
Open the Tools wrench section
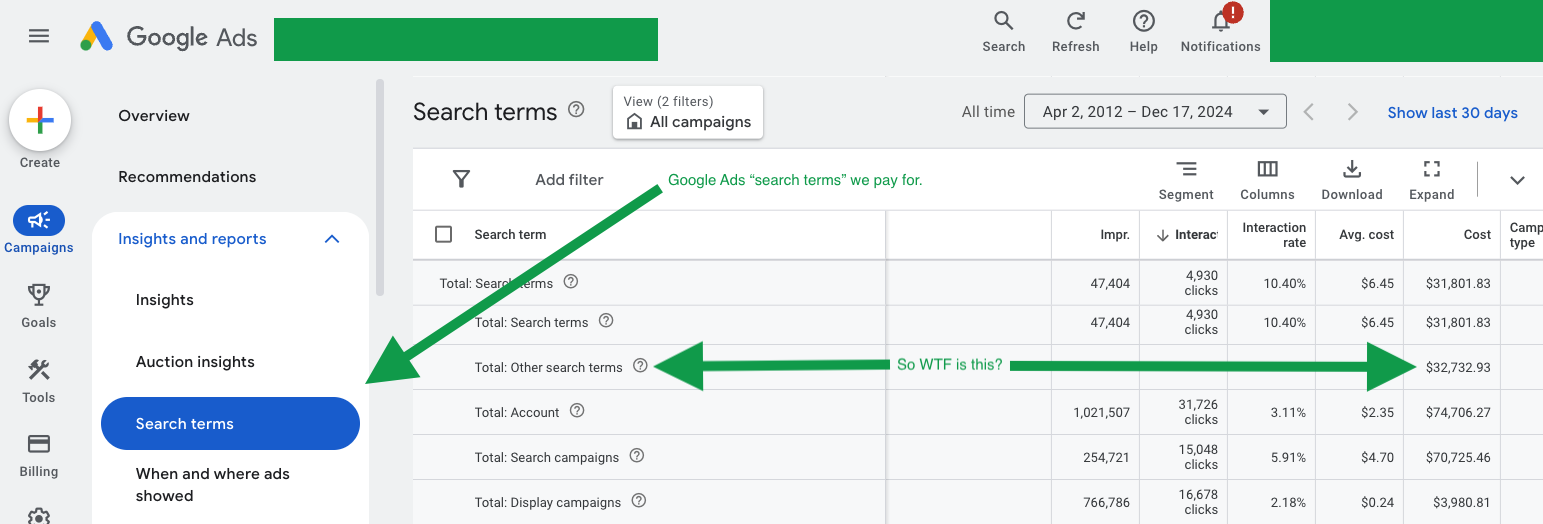(x=39, y=380)
